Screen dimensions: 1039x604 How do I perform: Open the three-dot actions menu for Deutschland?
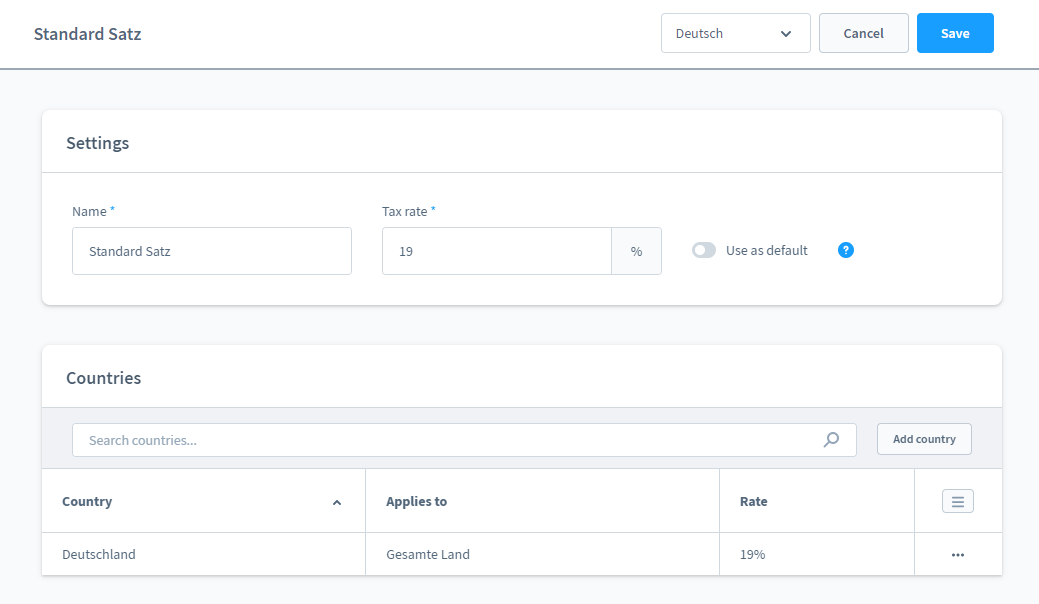pos(957,554)
